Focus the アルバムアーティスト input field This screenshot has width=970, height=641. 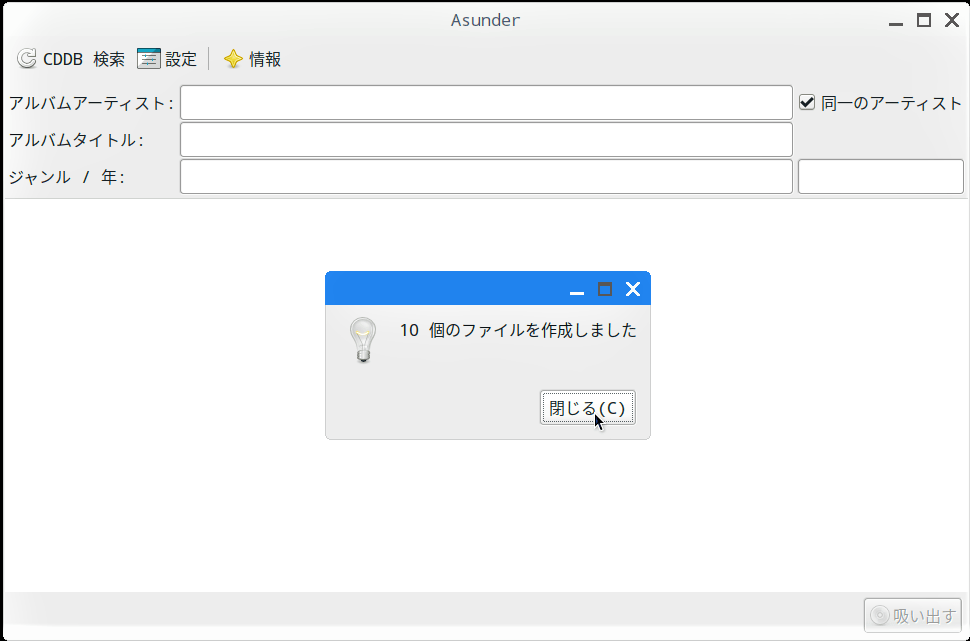click(x=486, y=103)
